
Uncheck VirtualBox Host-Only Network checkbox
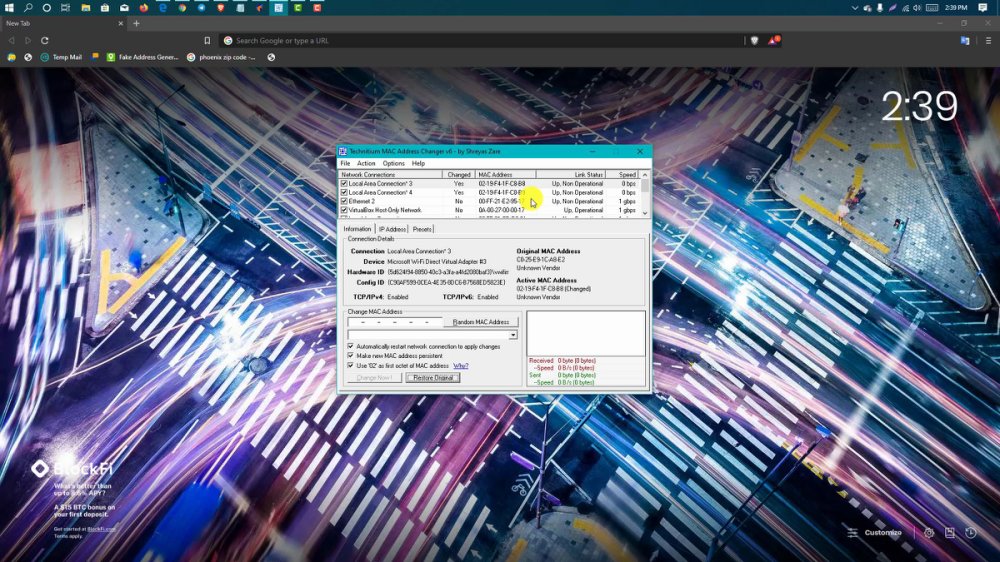point(344,210)
